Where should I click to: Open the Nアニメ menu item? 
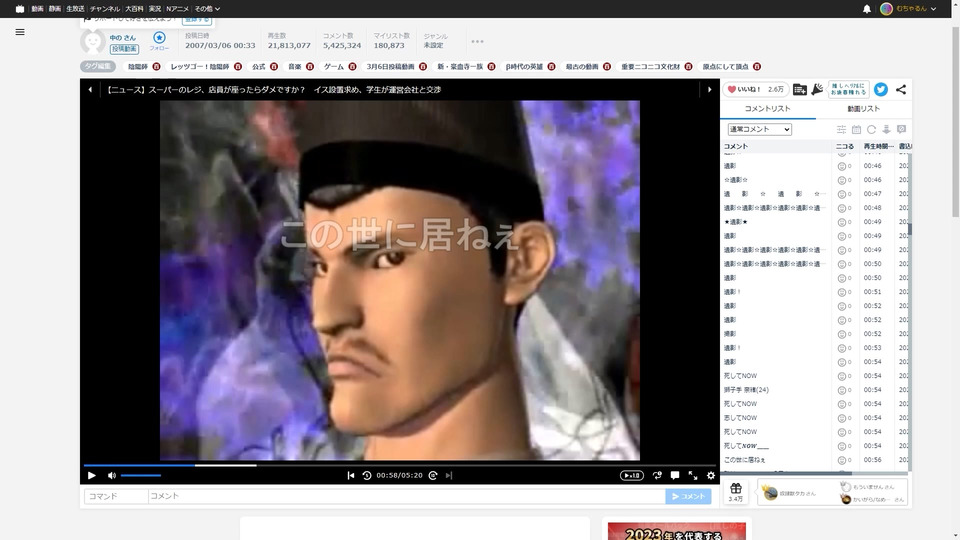click(177, 9)
